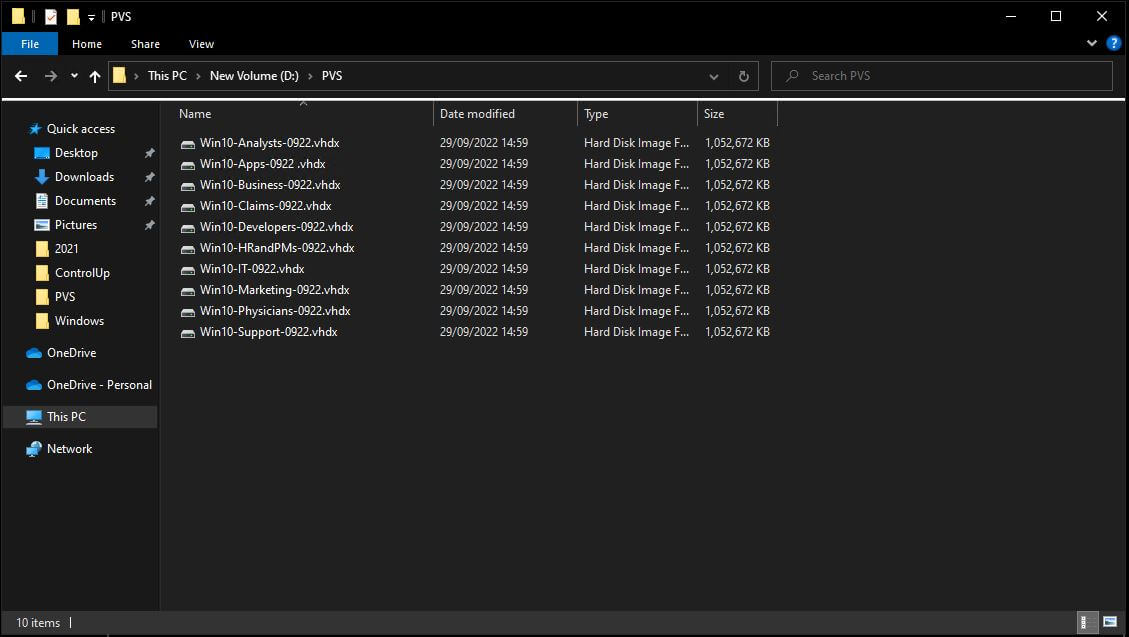Select Win10-IT-0922.vhdx file
The height and width of the screenshot is (637, 1129).
[250, 268]
